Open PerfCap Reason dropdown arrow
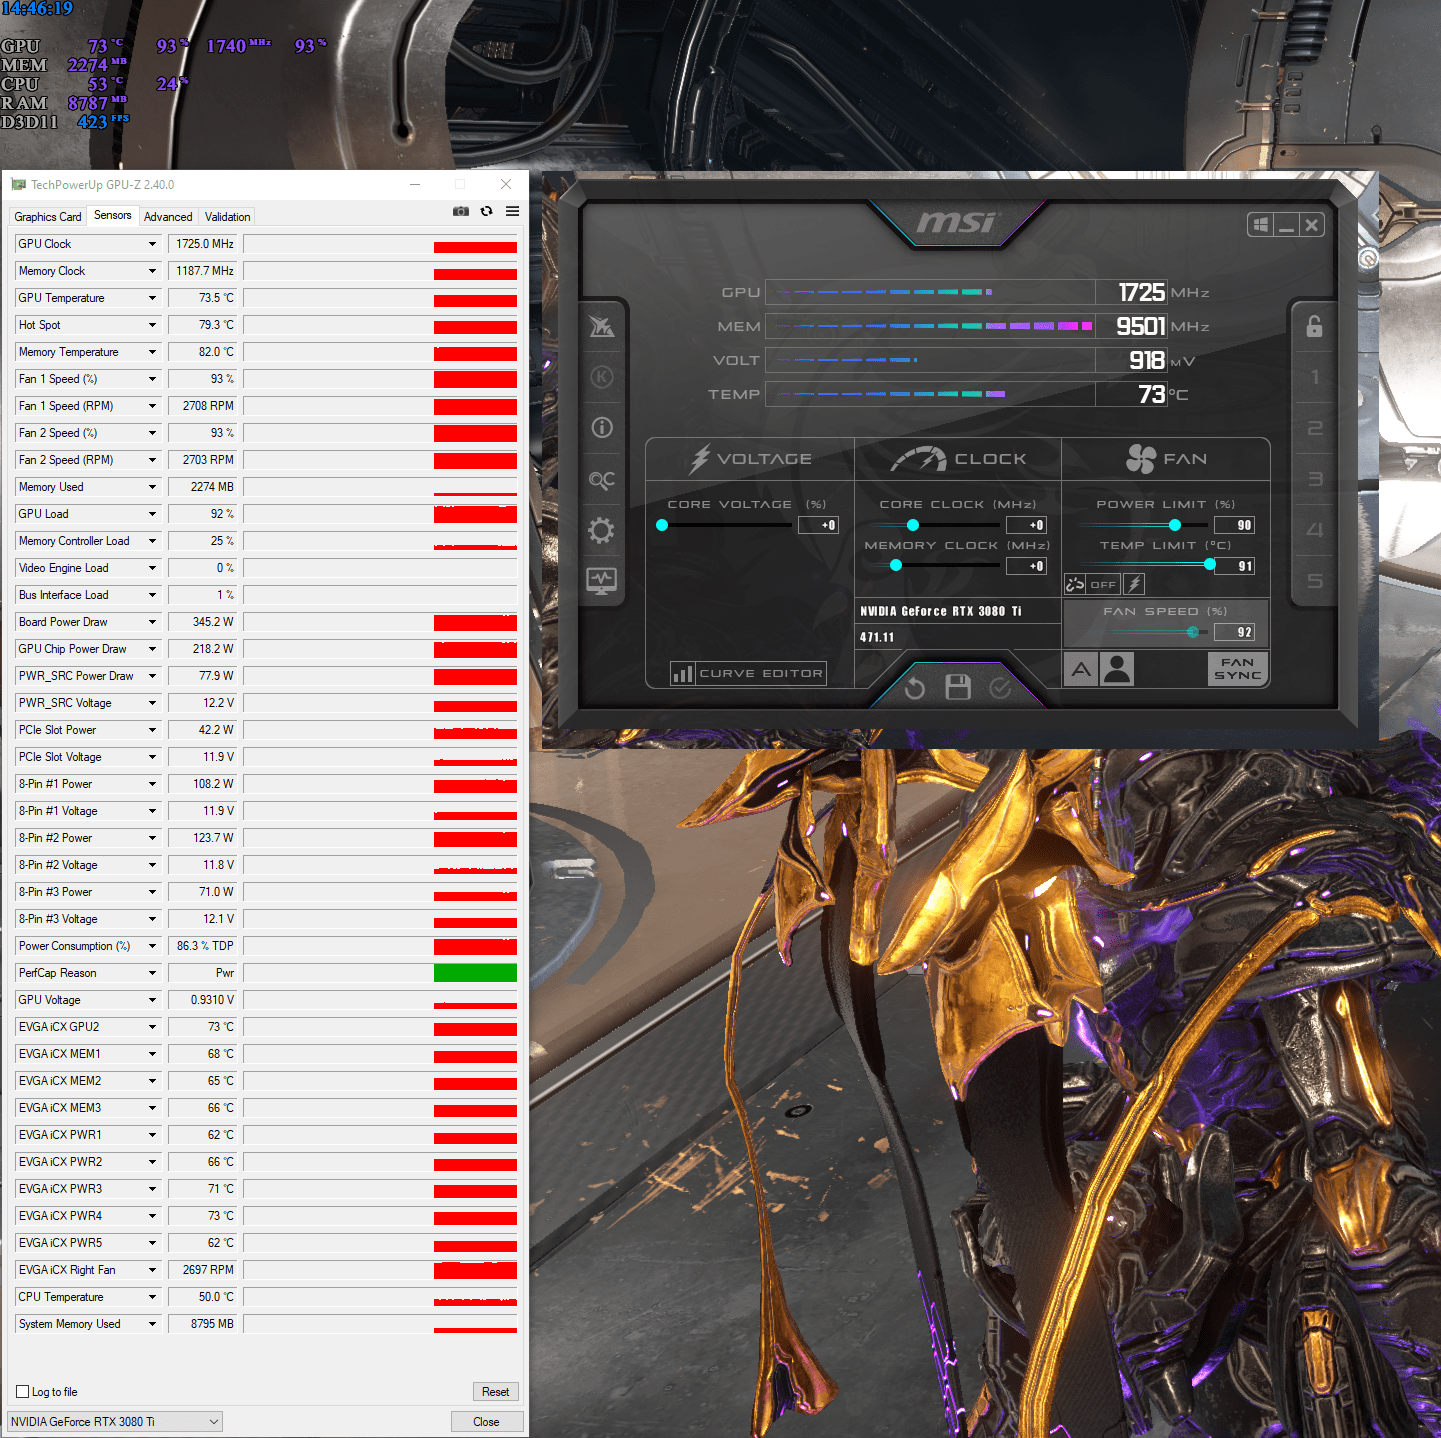1441x1438 pixels. (153, 973)
